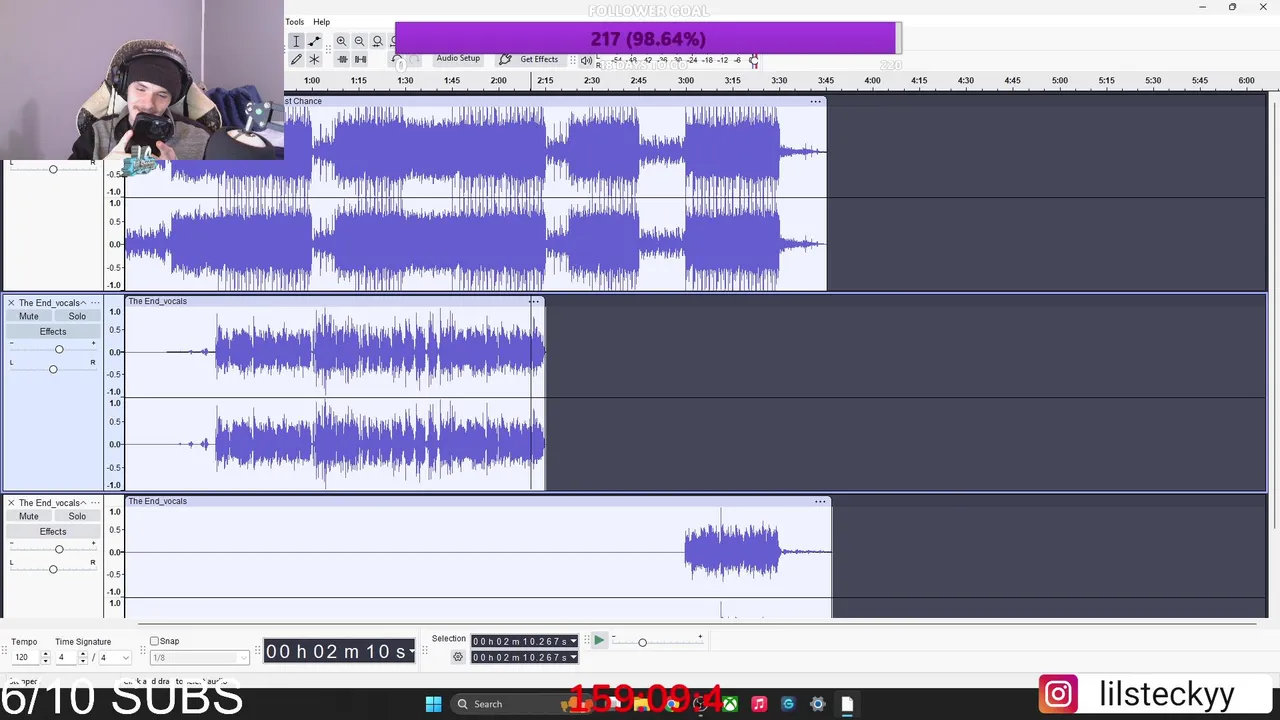Click the playback meter speaker icon
This screenshot has width=1280, height=720.
tap(586, 60)
